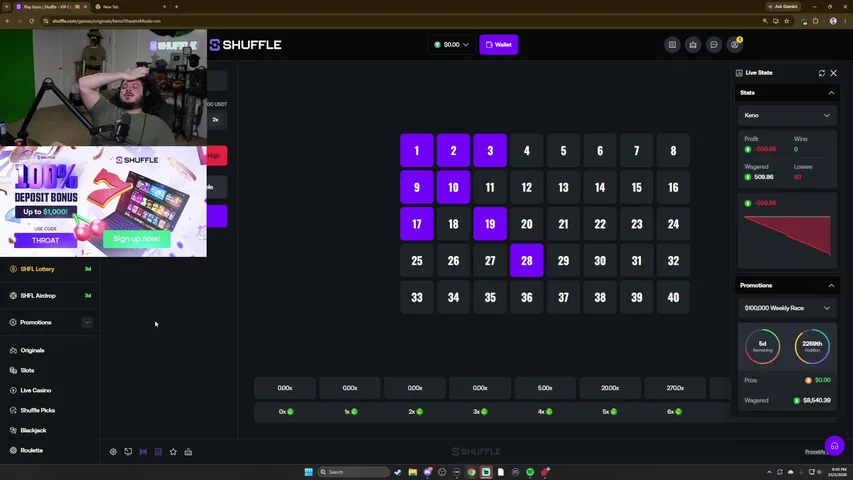Image resolution: width=853 pixels, height=480 pixels.
Task: Click the streamer webcam overlay
Action: click(103, 87)
